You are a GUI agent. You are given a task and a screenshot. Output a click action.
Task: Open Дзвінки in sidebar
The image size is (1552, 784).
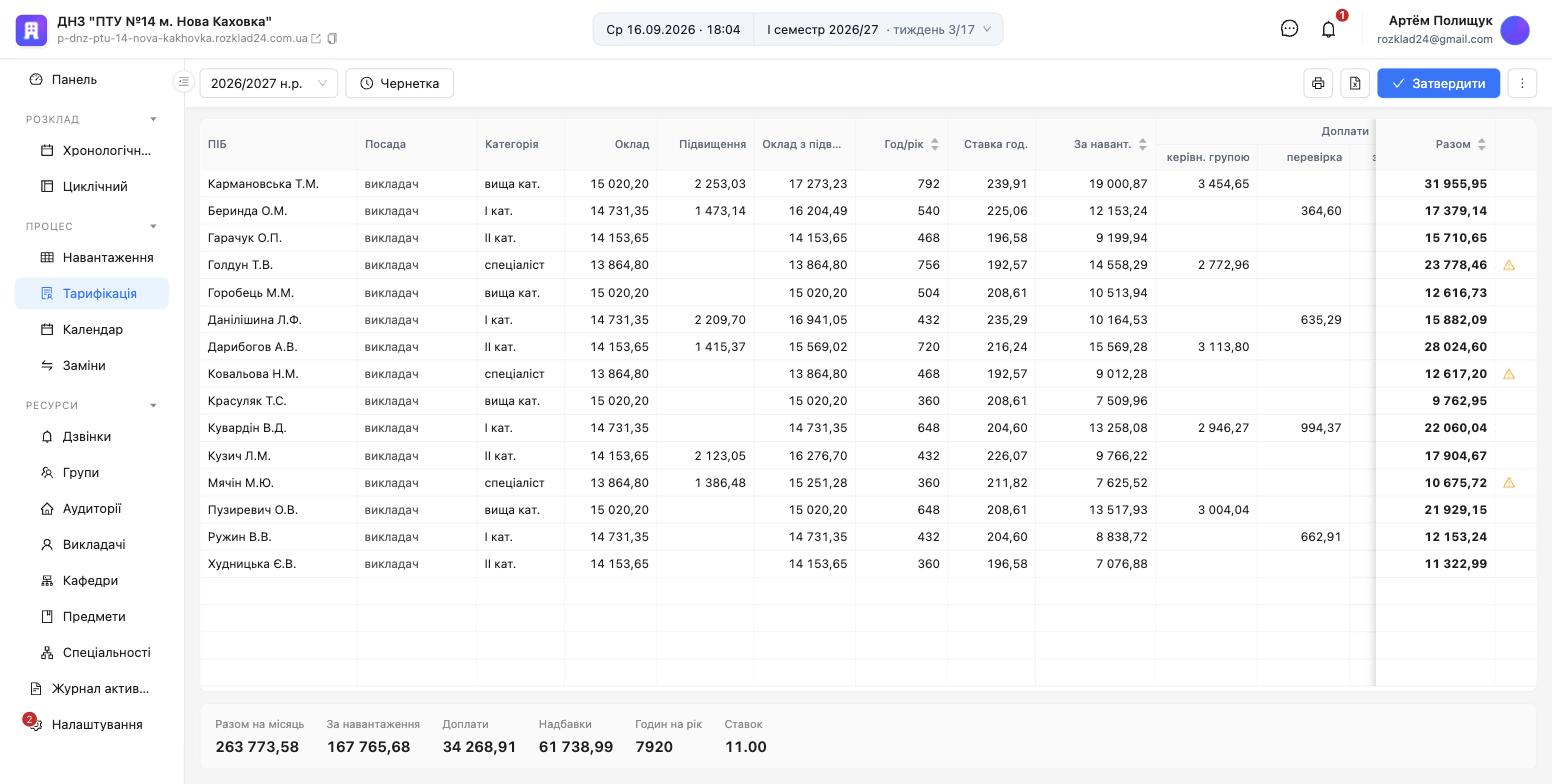(x=92, y=436)
